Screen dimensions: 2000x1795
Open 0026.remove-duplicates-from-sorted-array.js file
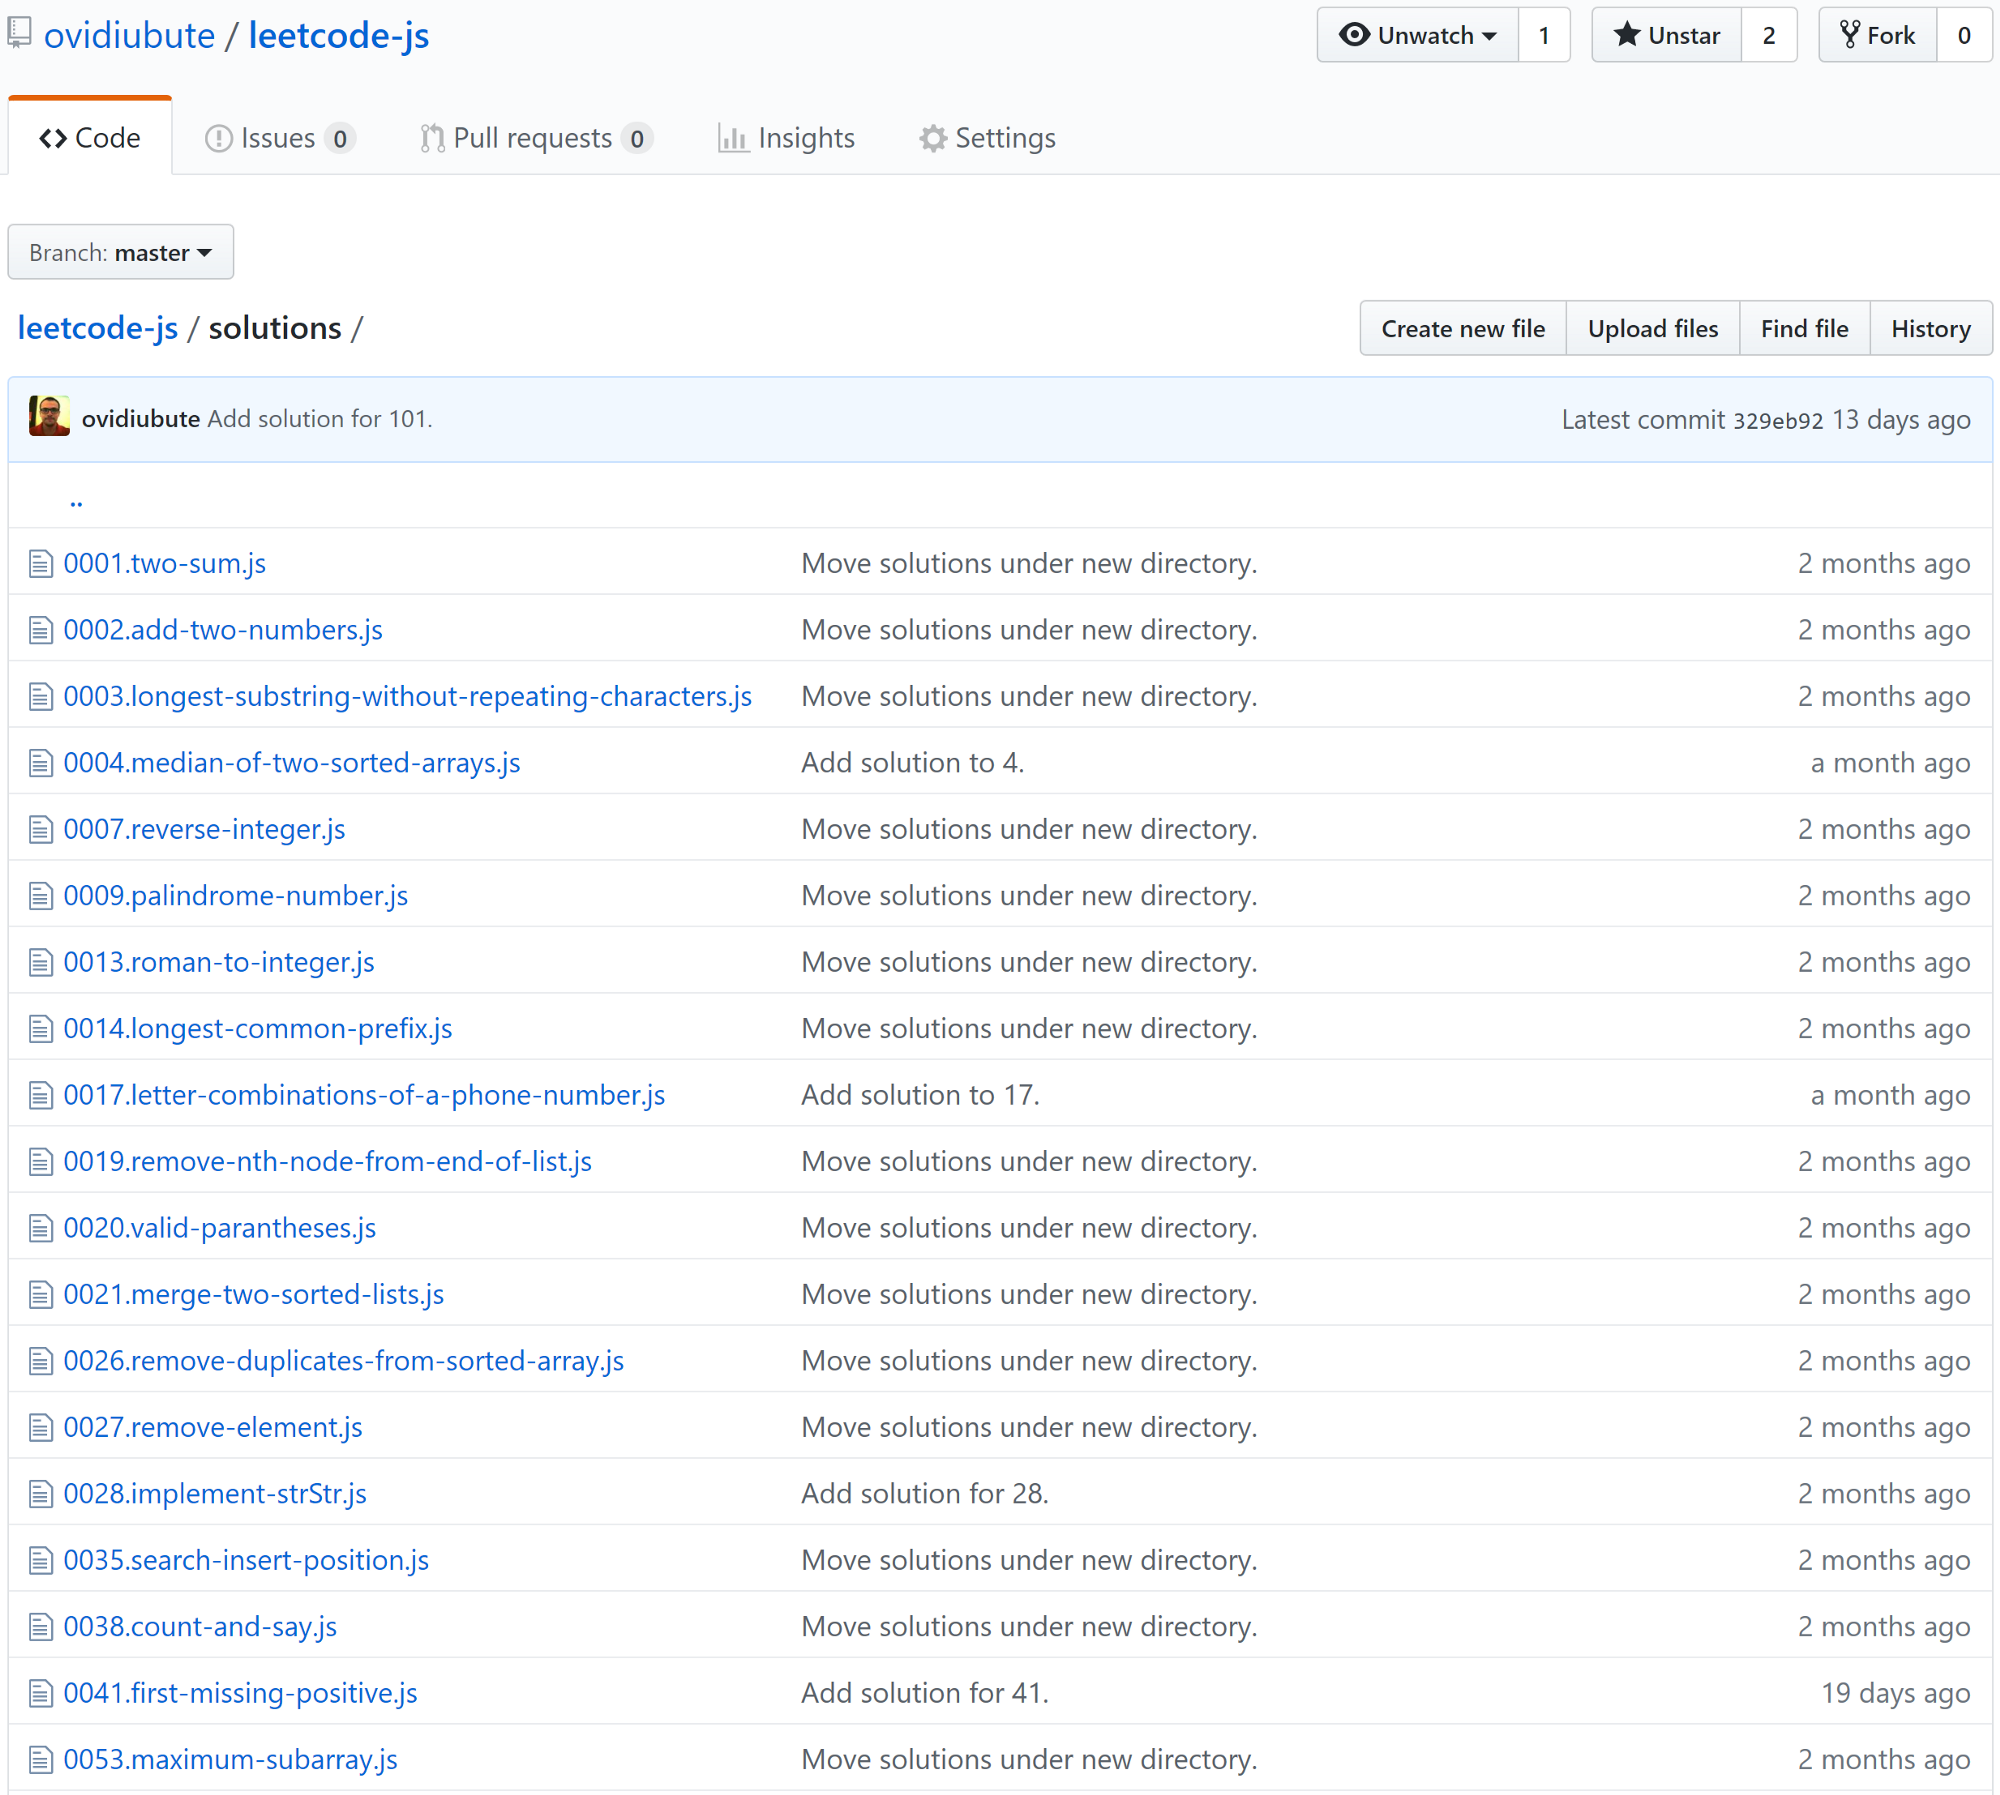coord(344,1361)
